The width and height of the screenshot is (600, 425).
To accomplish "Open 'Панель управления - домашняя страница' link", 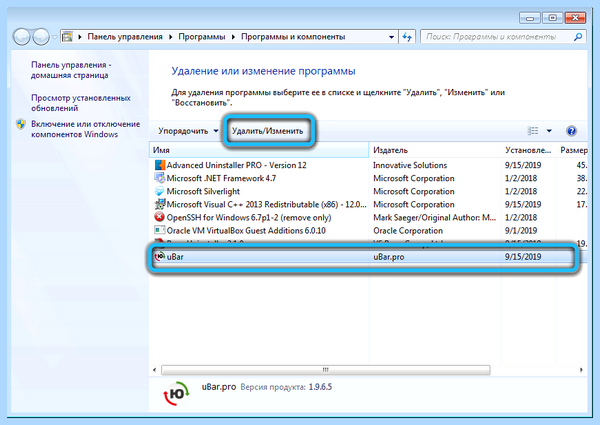I will point(71,70).
